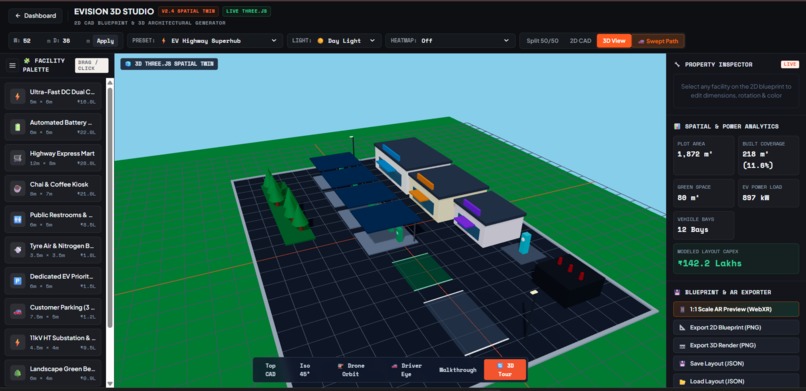806x391 pixels.
Task: Switch to Split 50/50 view
Action: (542, 41)
